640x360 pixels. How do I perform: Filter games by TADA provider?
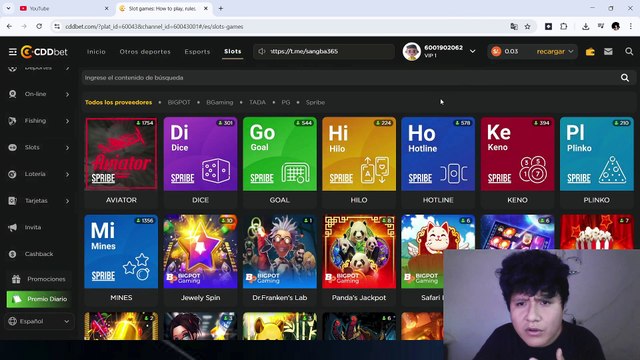pyautogui.click(x=257, y=102)
